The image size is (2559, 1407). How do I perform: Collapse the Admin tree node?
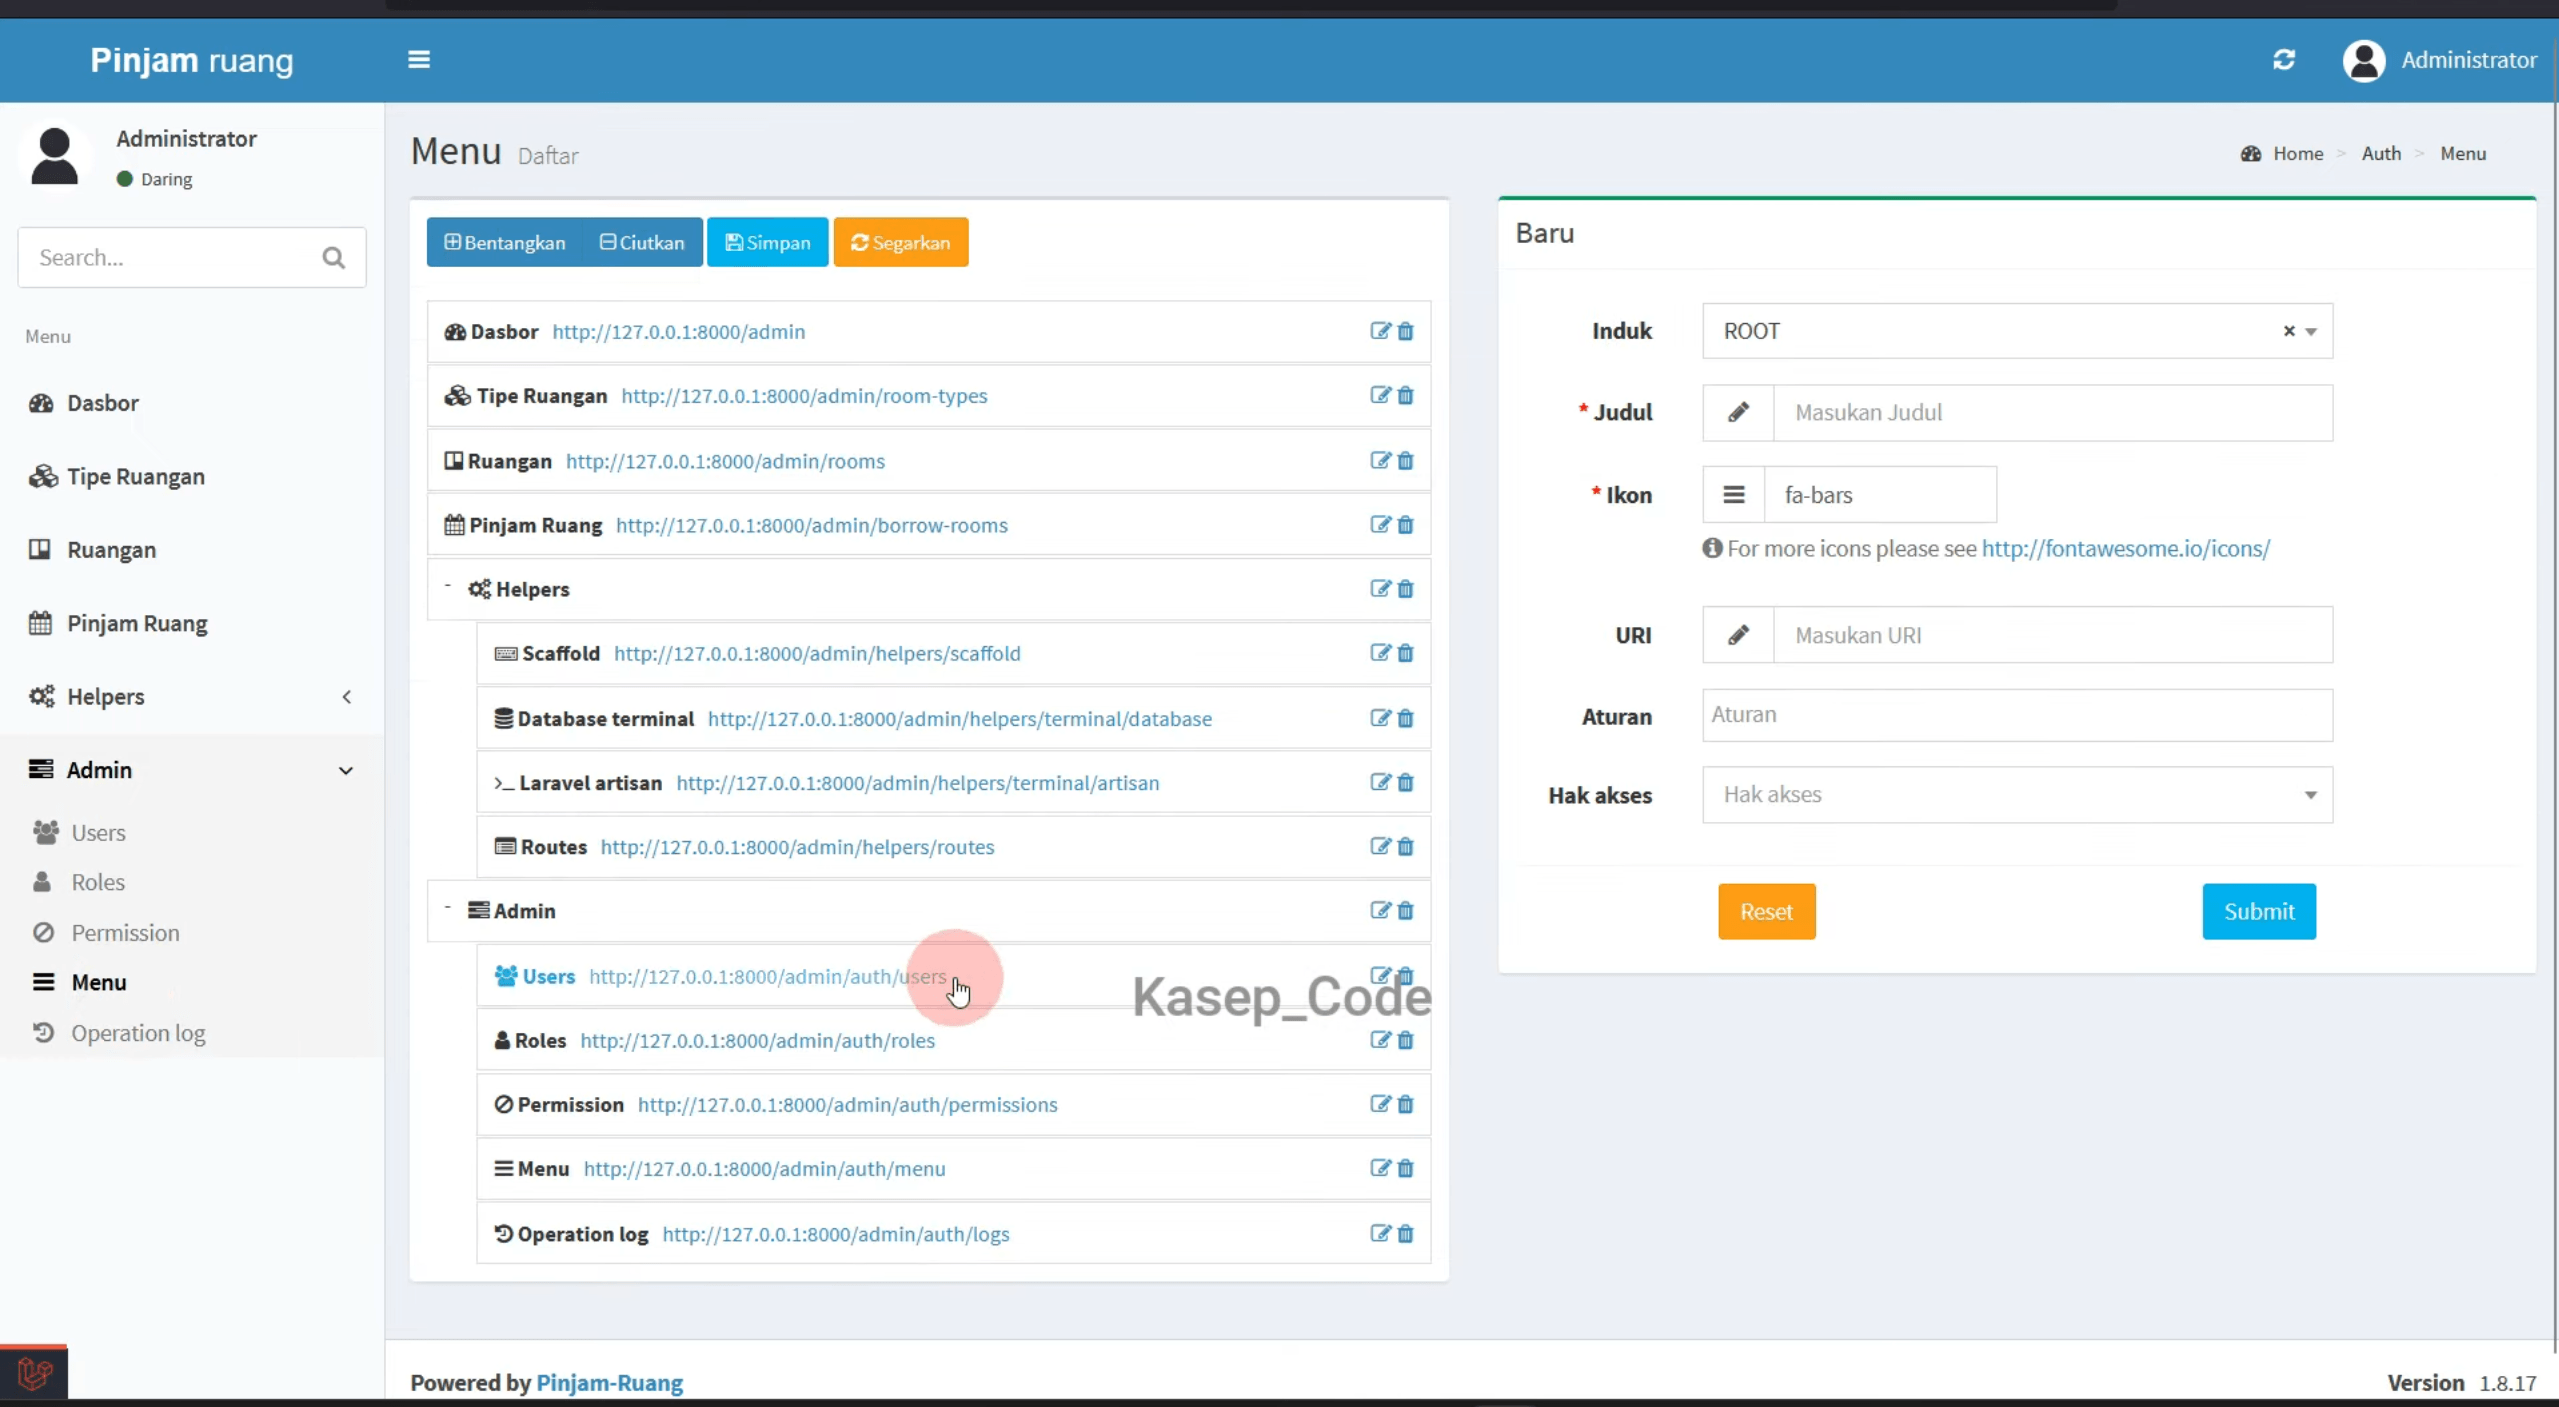point(447,908)
